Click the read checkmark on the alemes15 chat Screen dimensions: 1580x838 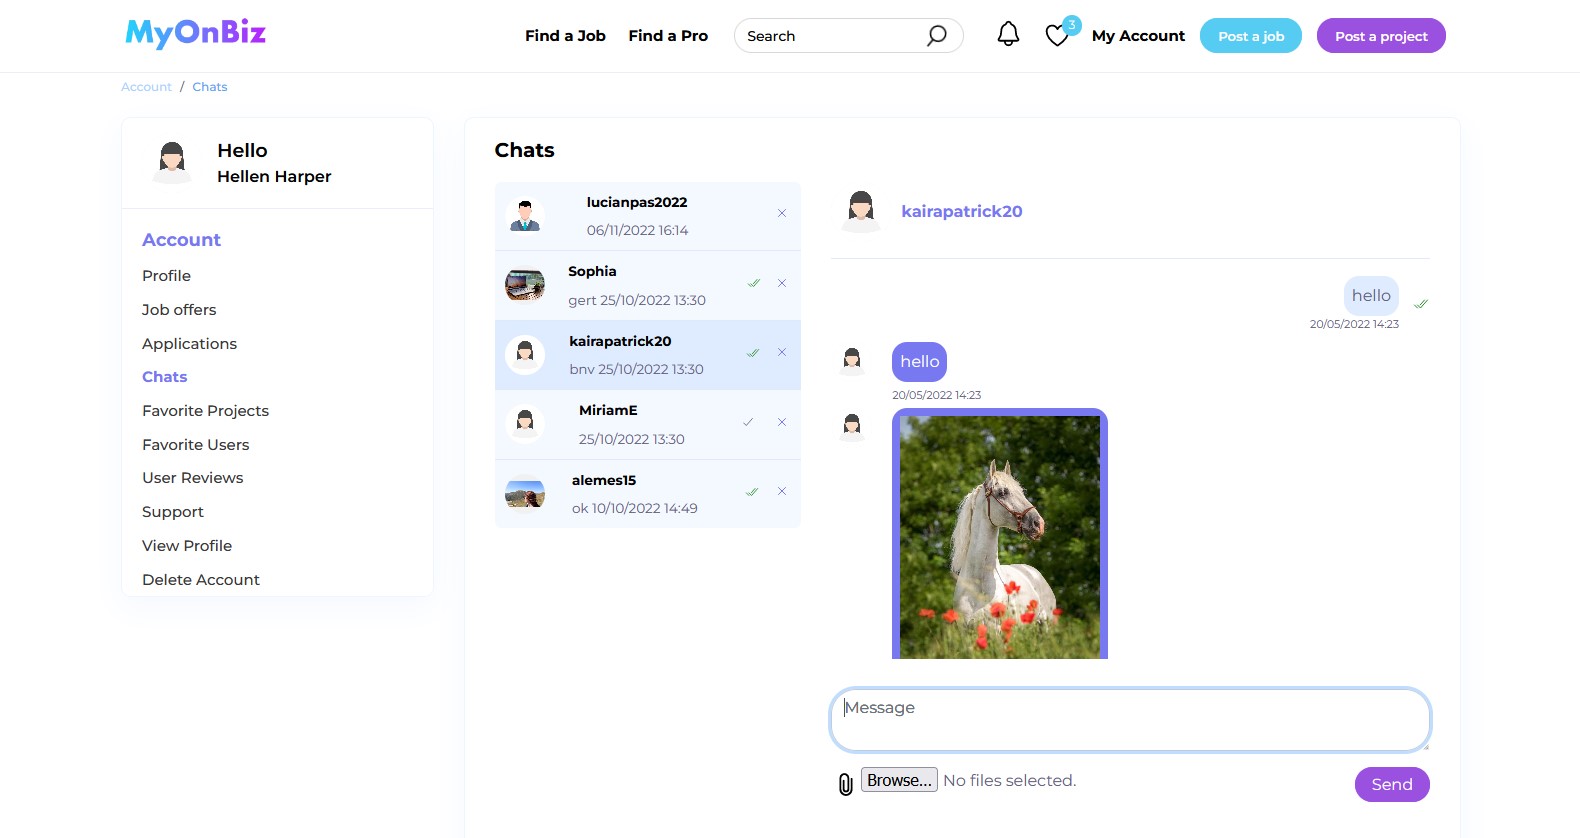[752, 492]
